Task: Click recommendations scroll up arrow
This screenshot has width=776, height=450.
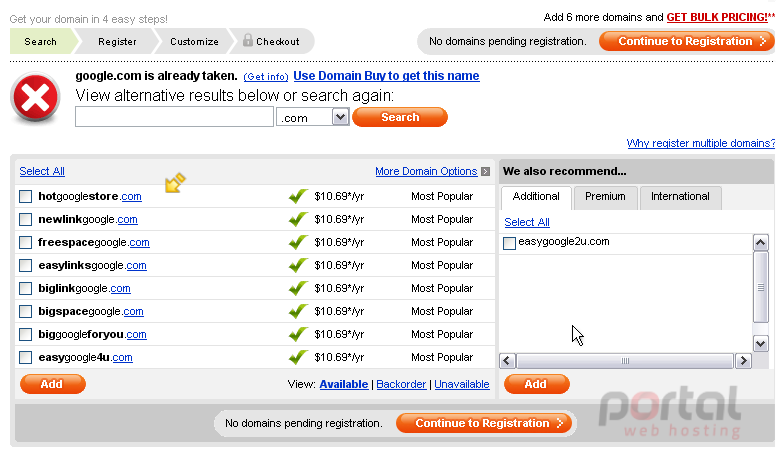Action: tap(760, 243)
